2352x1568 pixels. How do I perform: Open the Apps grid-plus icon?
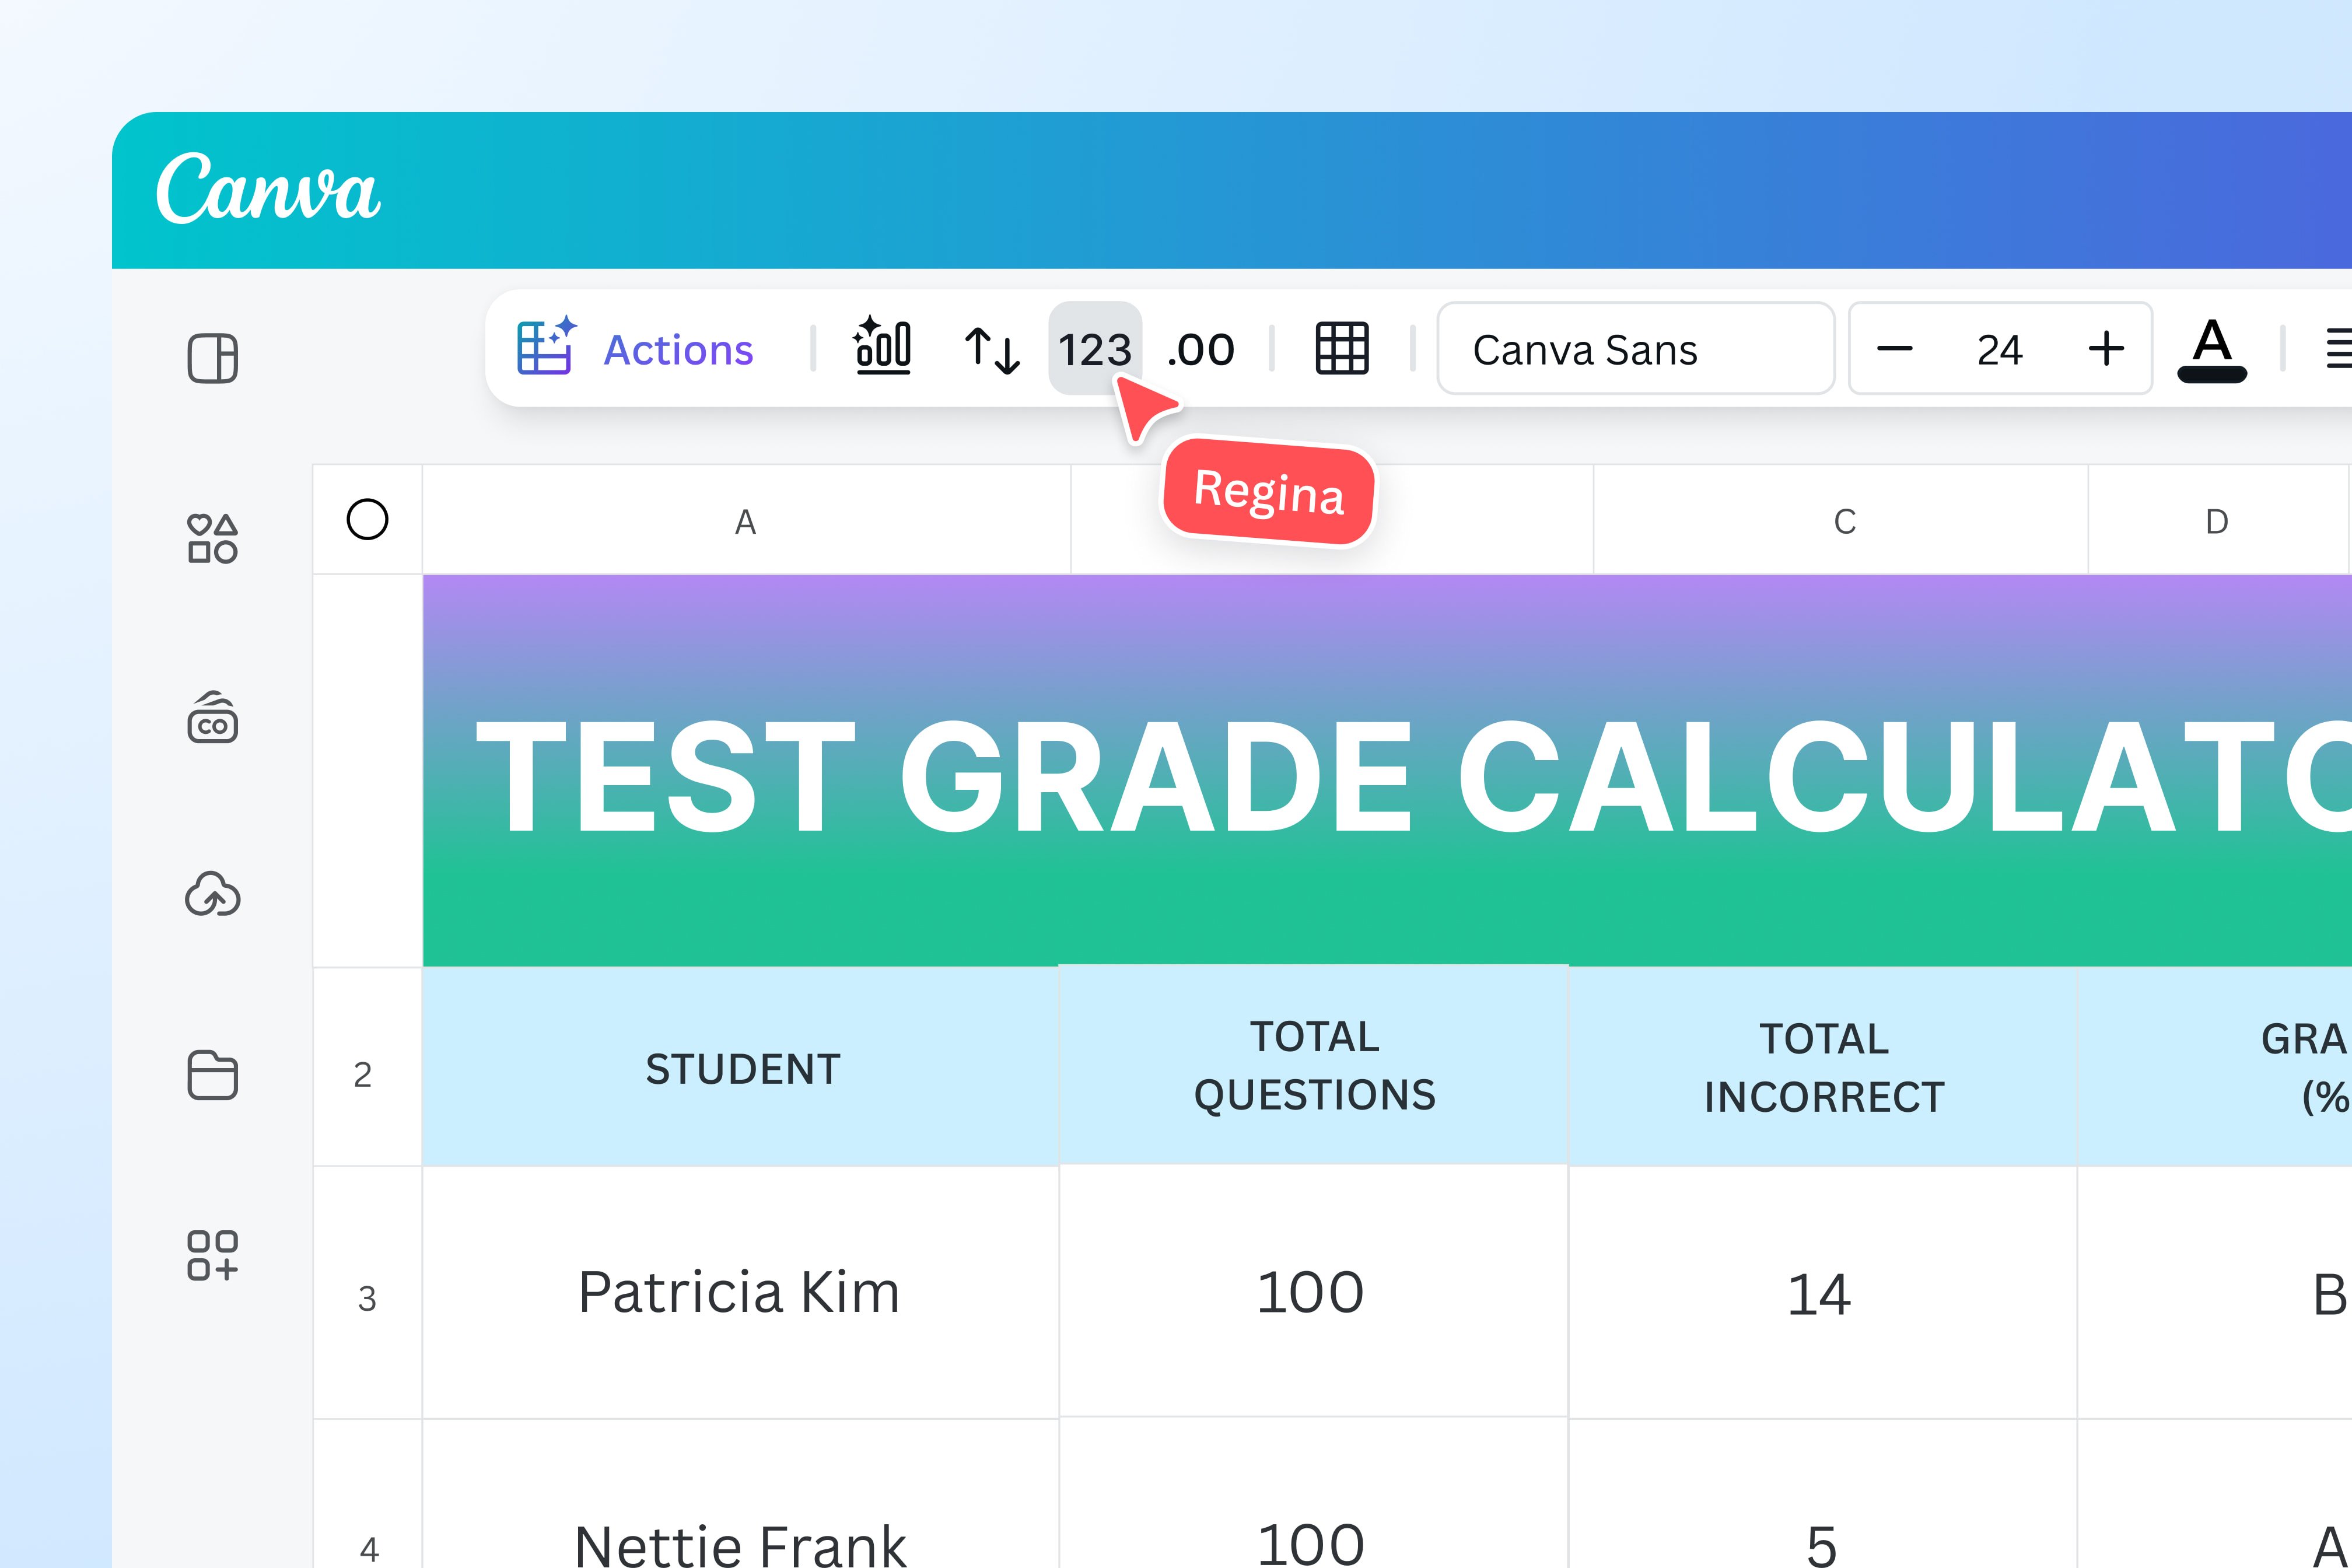tap(212, 1255)
